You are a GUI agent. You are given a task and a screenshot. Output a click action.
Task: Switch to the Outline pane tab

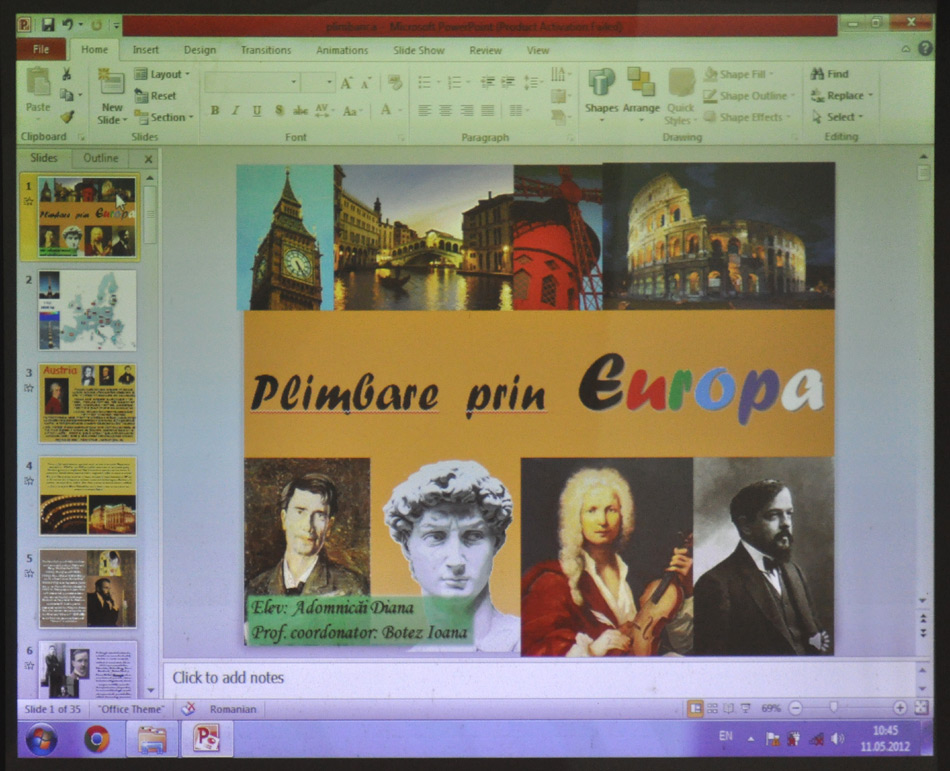(101, 158)
